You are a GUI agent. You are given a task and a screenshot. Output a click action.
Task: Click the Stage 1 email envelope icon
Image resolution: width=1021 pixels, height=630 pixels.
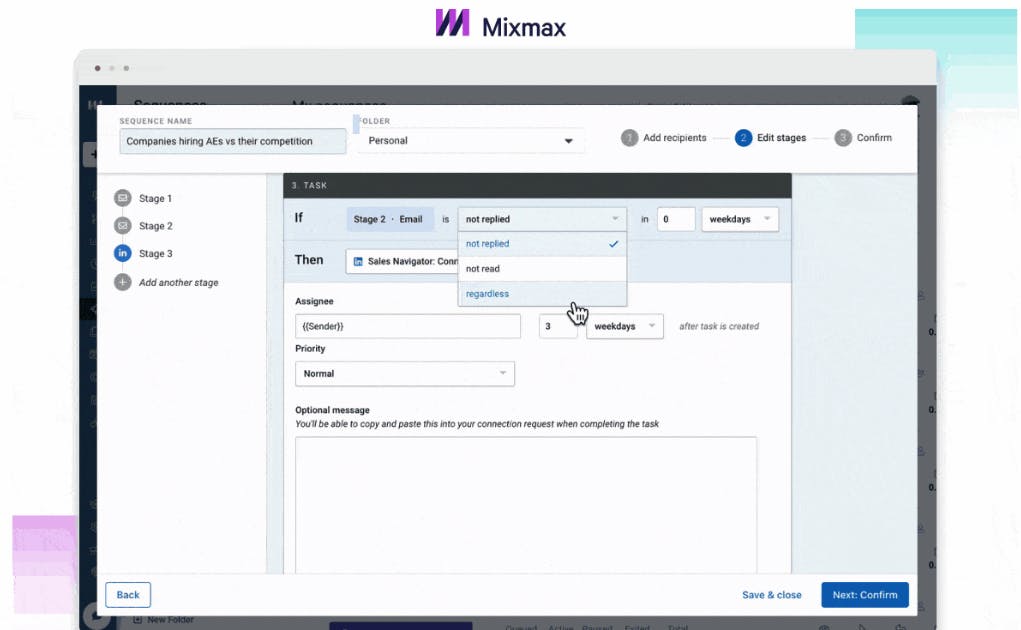pyautogui.click(x=123, y=198)
